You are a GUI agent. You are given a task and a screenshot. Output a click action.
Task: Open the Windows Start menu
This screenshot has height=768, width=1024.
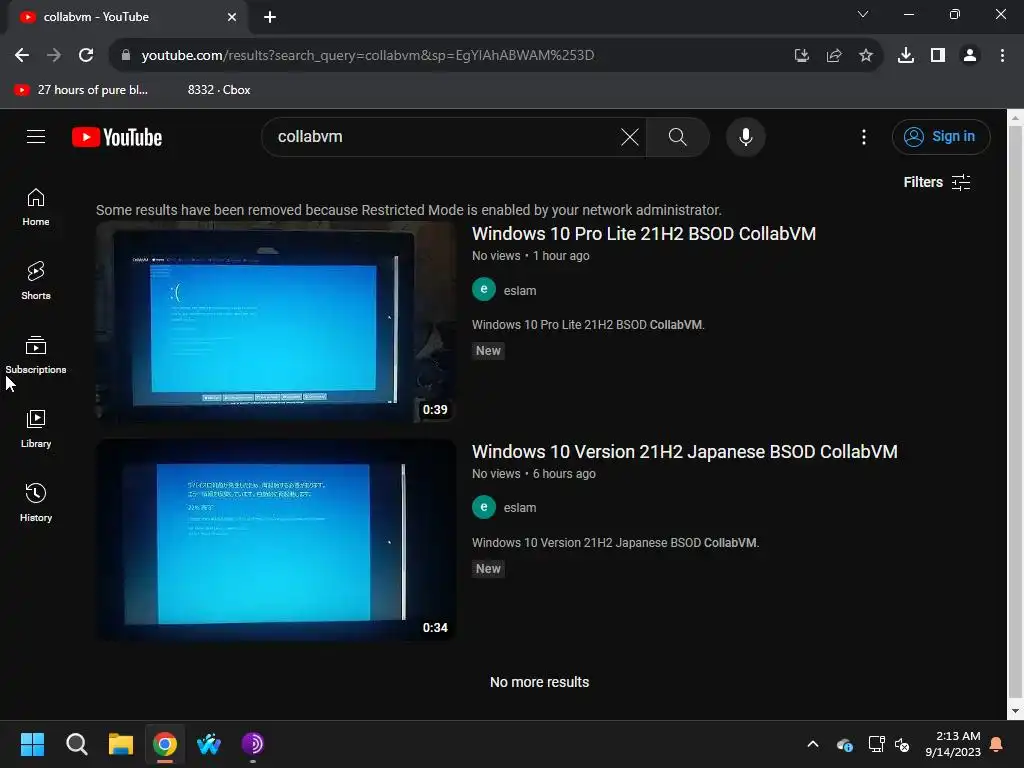[x=32, y=744]
